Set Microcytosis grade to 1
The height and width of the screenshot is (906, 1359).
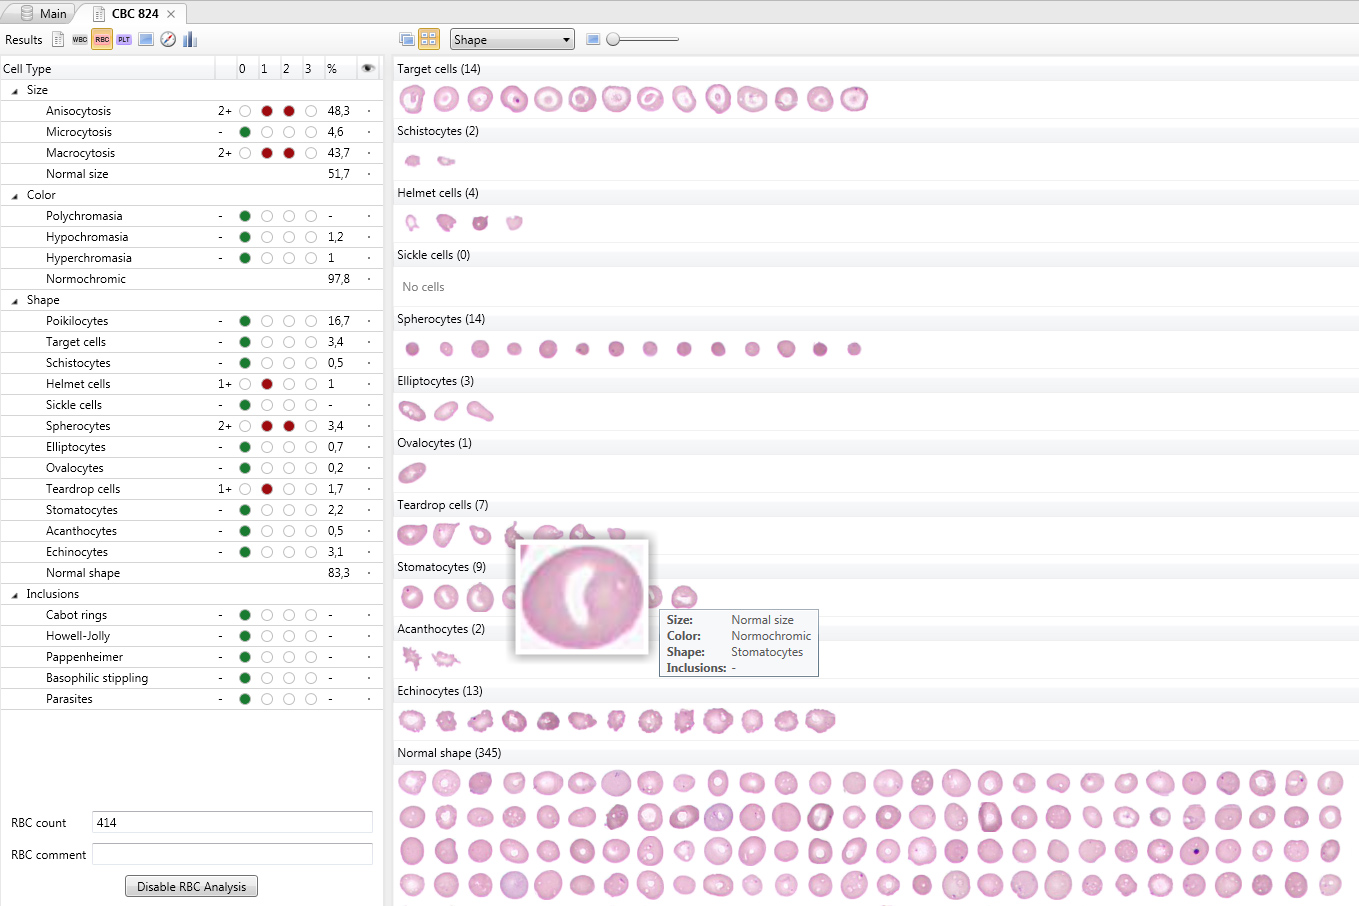[267, 132]
